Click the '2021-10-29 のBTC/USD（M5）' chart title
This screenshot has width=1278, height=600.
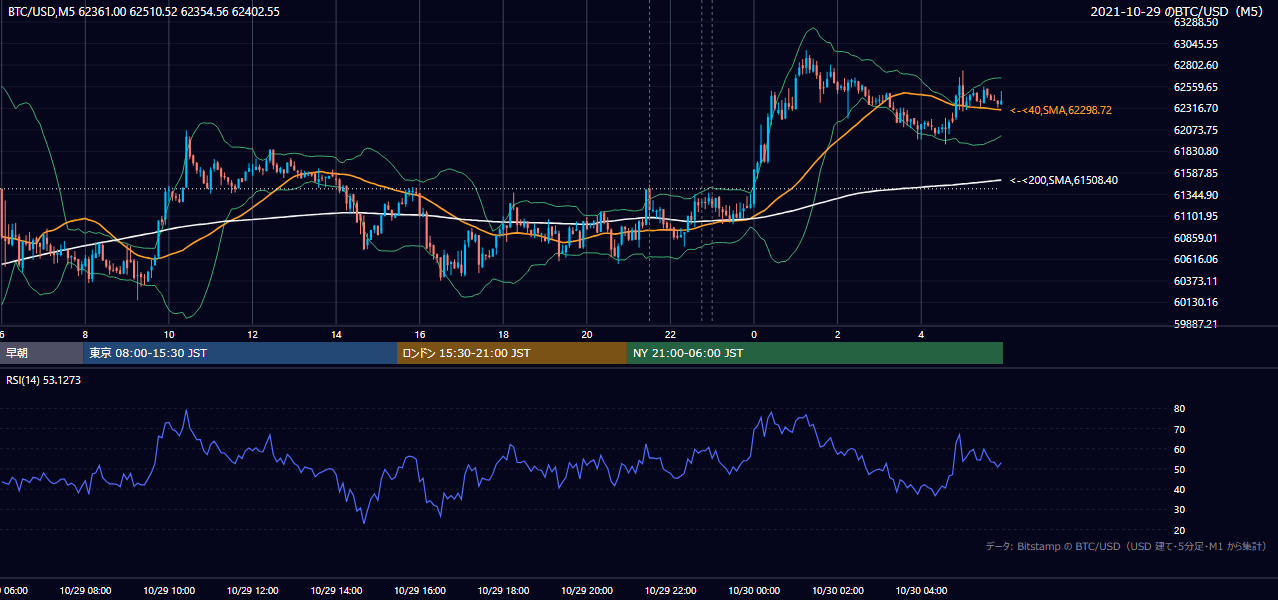click(x=1179, y=11)
